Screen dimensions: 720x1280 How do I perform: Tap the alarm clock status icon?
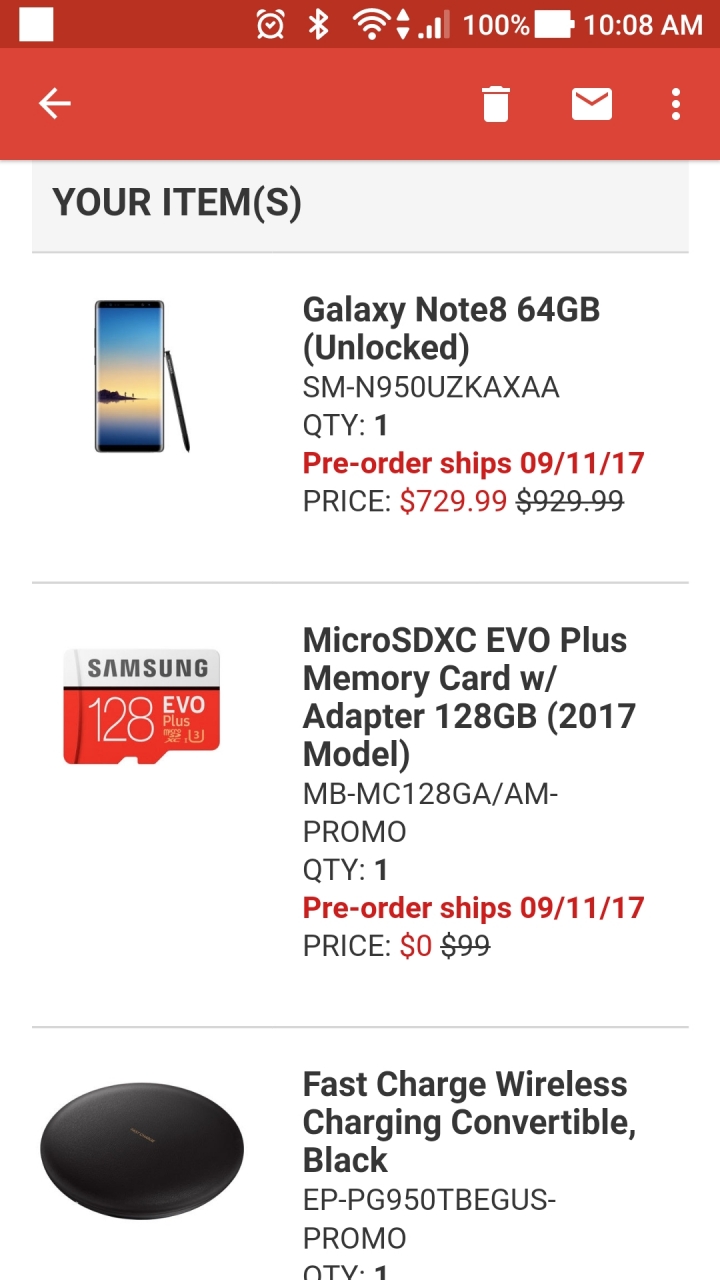(270, 25)
